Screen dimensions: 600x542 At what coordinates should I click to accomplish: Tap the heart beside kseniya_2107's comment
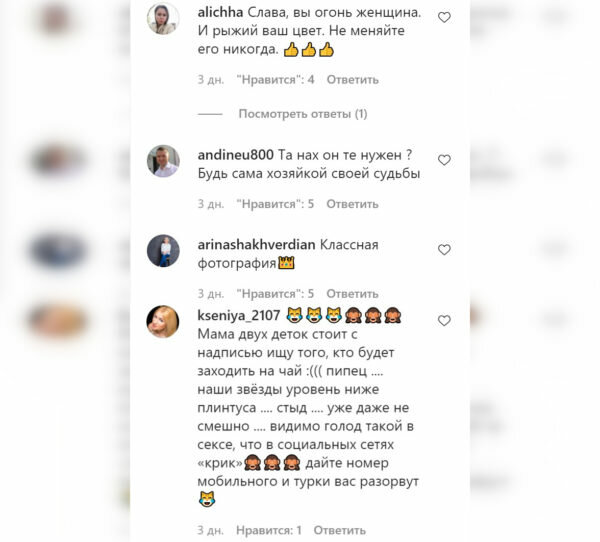coord(444,320)
